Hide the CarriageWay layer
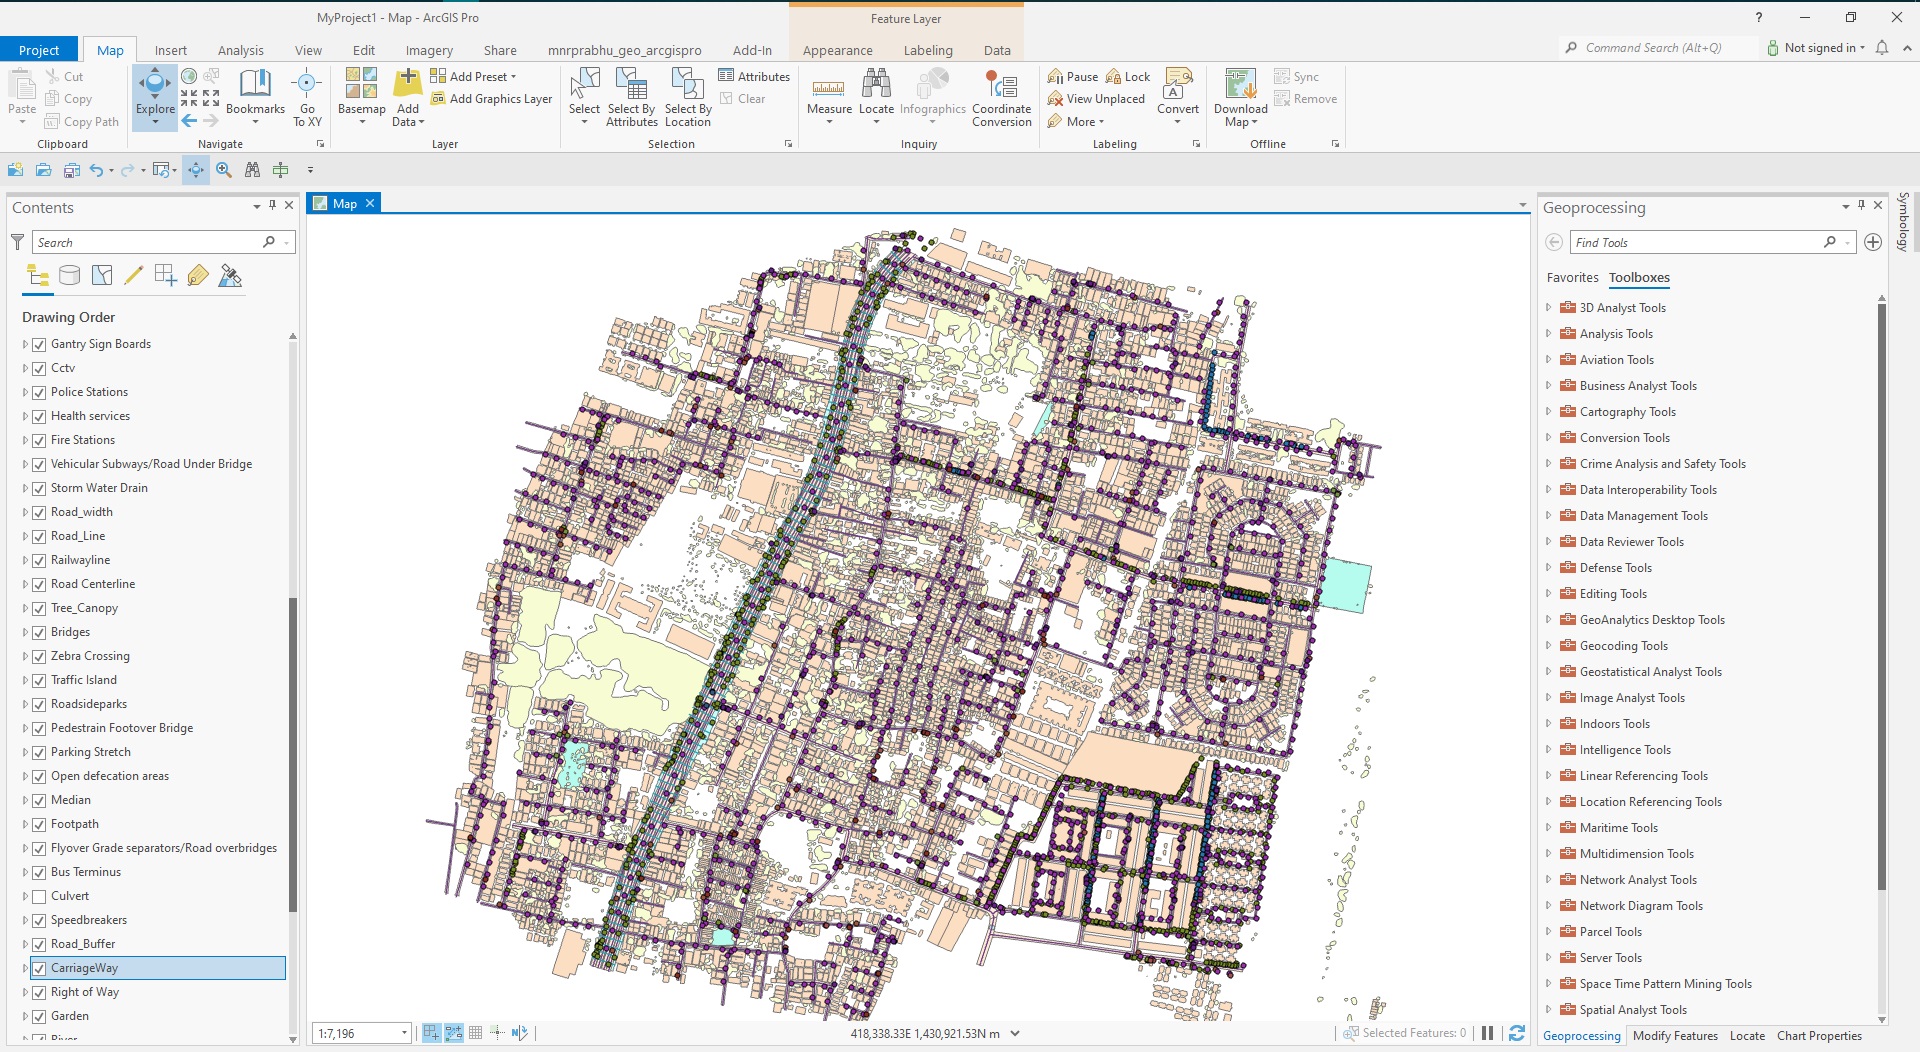Image resolution: width=1920 pixels, height=1052 pixels. (39, 968)
